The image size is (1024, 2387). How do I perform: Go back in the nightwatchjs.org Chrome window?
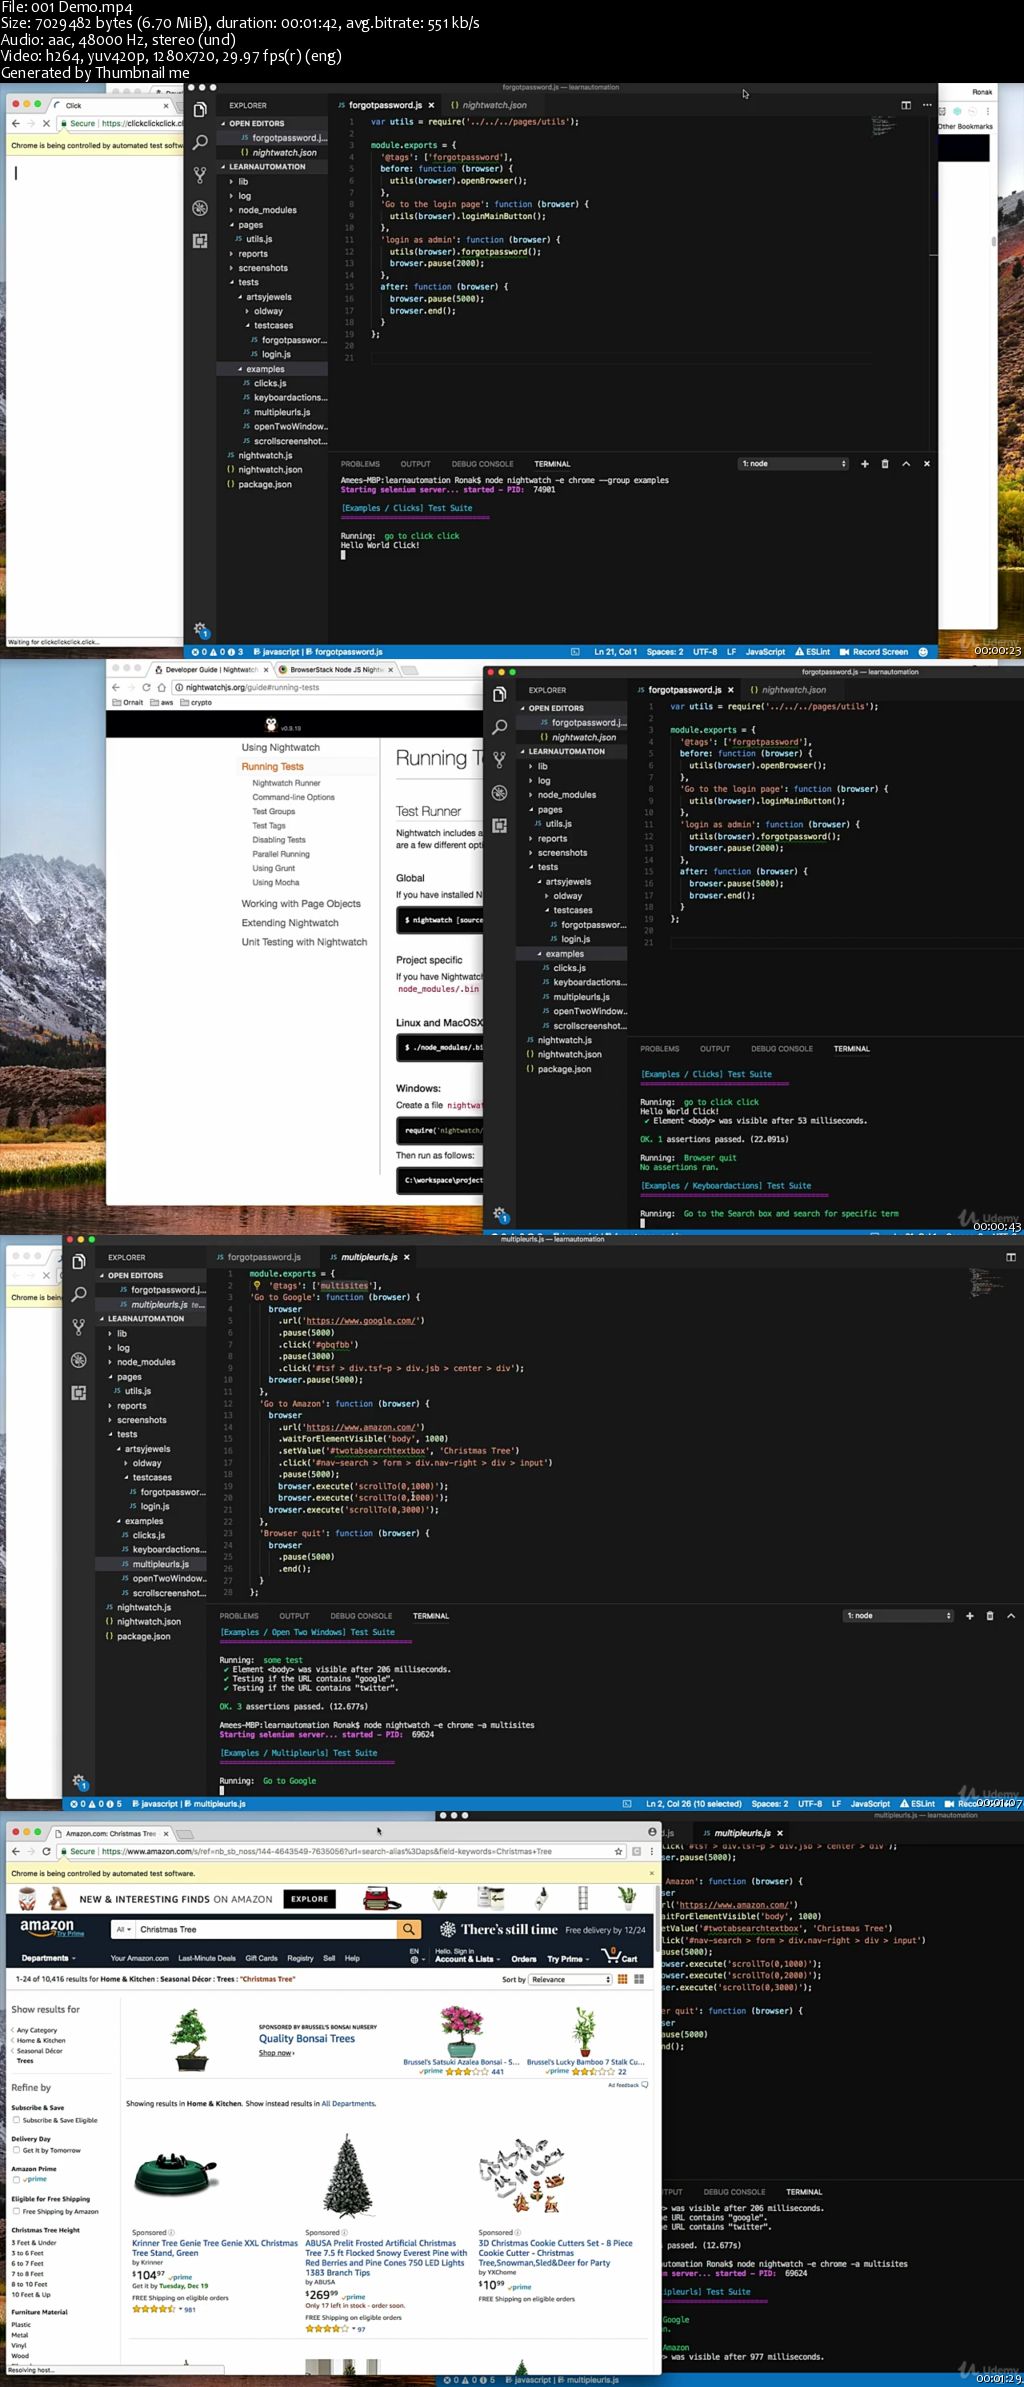[116, 687]
